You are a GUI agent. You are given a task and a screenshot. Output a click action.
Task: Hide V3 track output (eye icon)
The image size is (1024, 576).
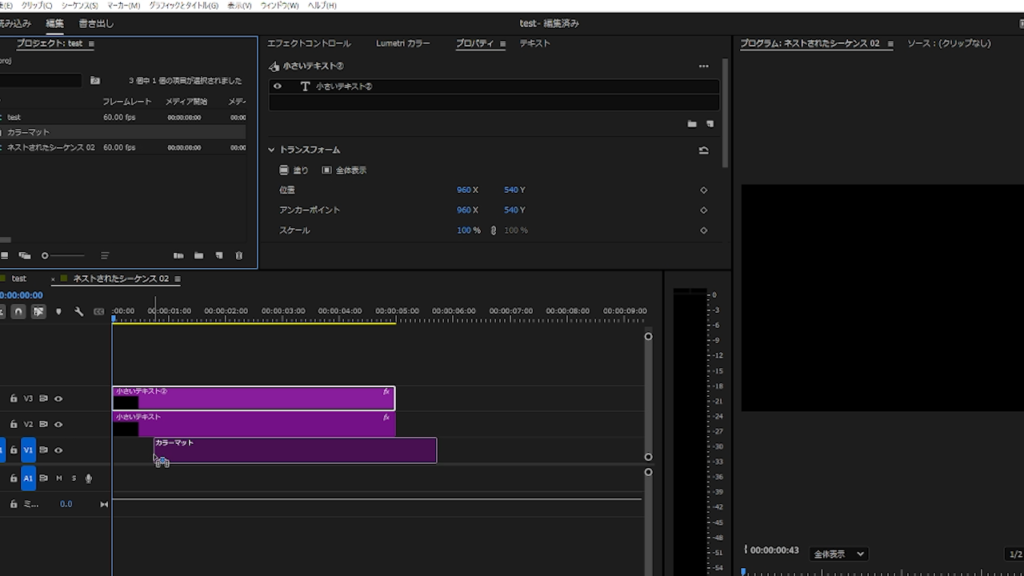[58, 398]
